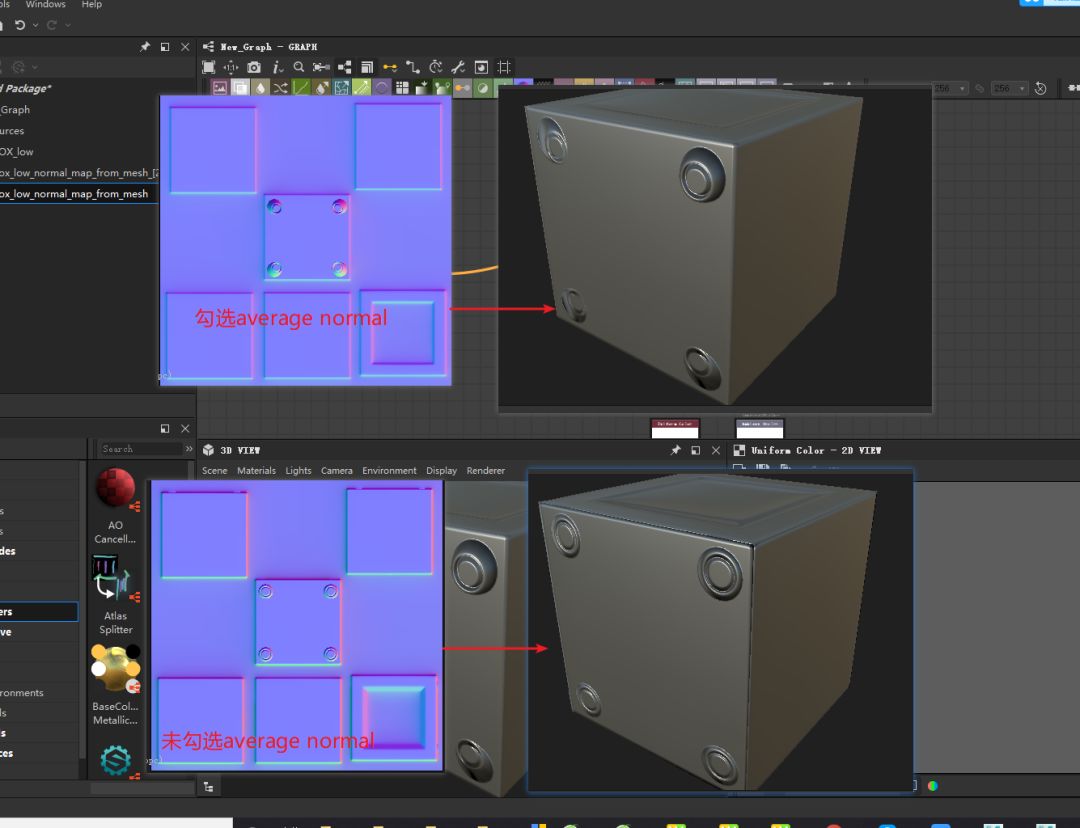Pin the 3D View panel

coord(676,450)
